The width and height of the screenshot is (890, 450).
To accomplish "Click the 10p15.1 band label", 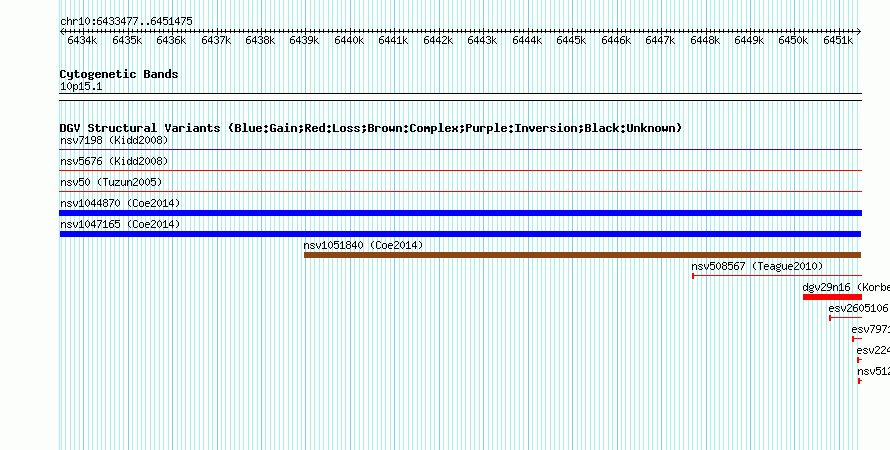I will pyautogui.click(x=81, y=87).
